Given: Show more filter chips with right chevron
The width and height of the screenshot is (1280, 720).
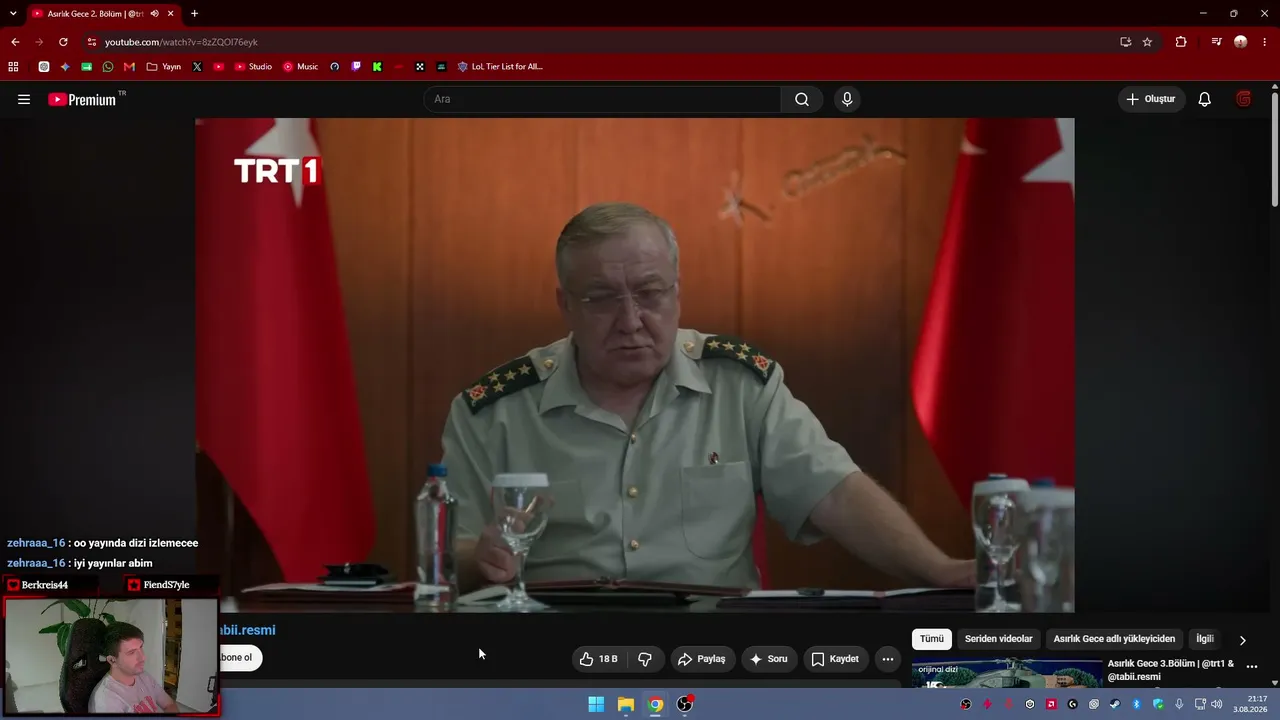Looking at the screenshot, I should point(1243,640).
